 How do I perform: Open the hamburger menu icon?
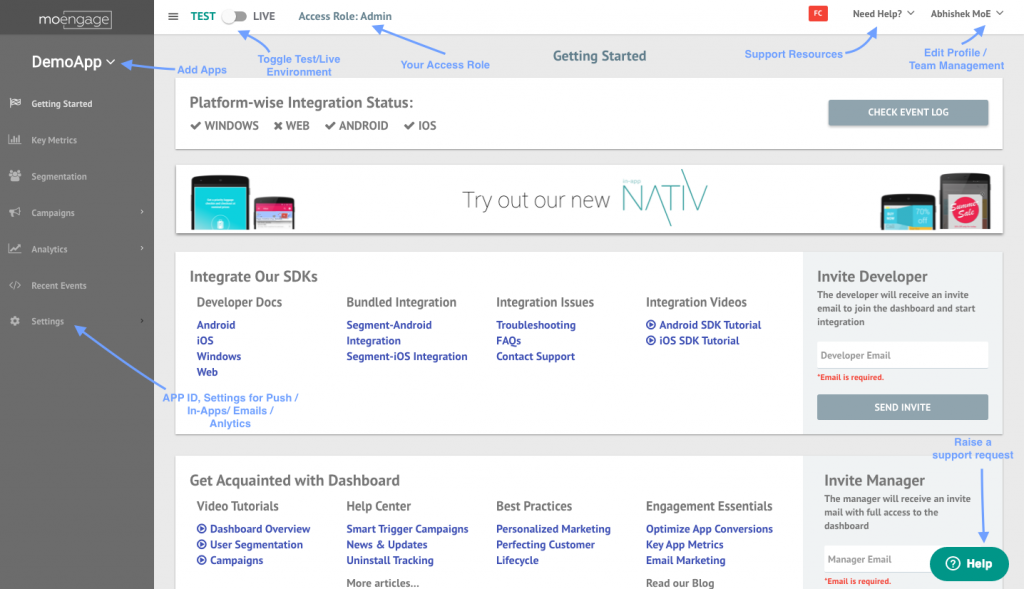(173, 16)
